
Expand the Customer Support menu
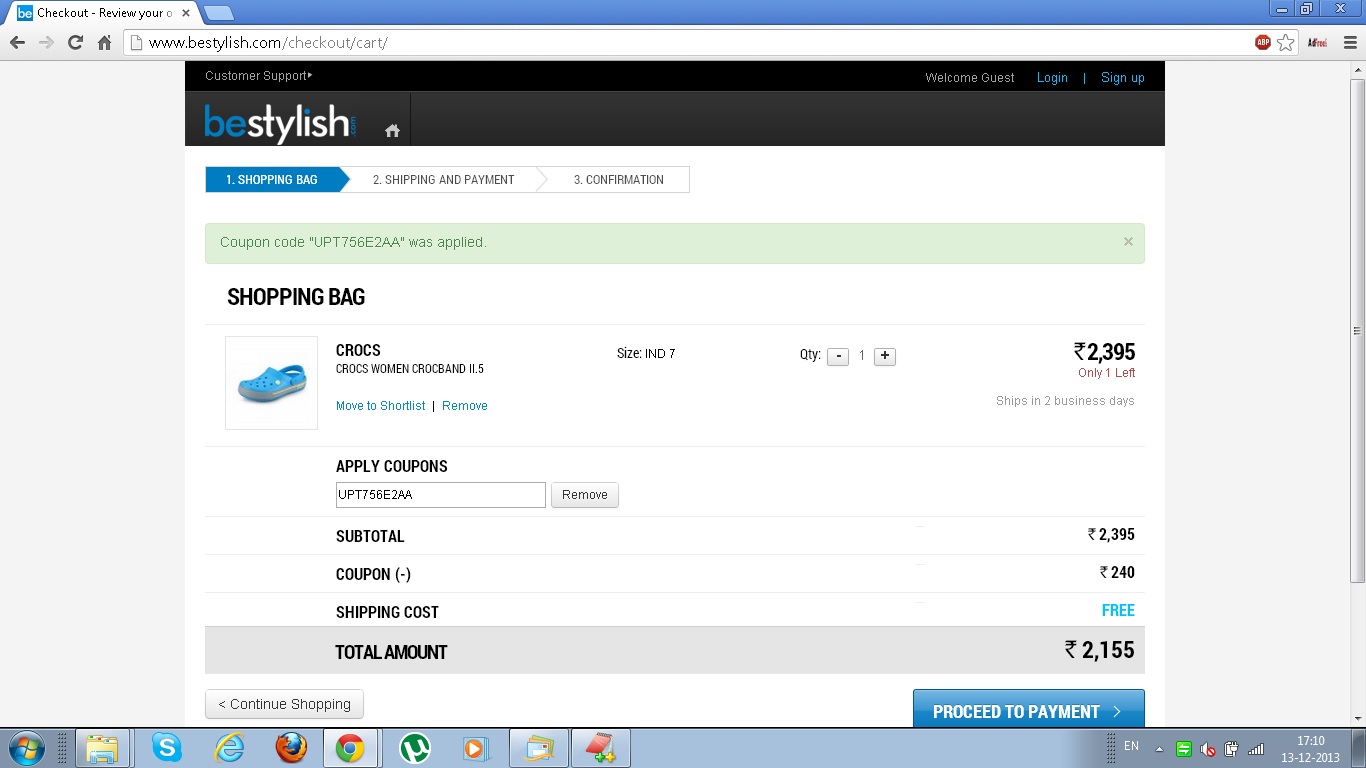pyautogui.click(x=258, y=76)
